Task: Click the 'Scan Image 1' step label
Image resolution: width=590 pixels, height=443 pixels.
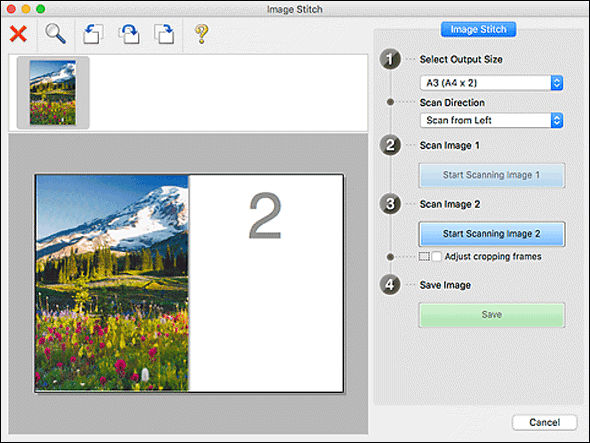Action: (449, 146)
